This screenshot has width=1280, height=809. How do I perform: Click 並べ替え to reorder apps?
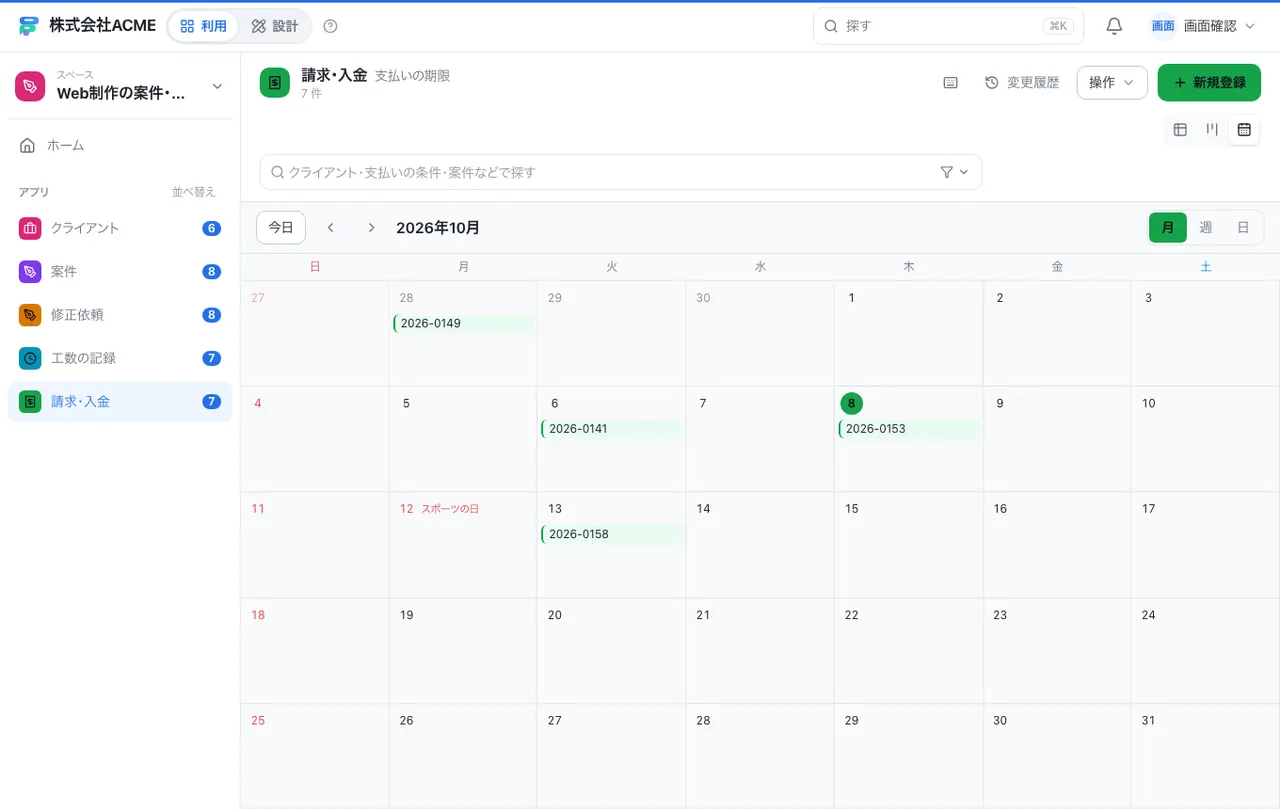pos(194,192)
